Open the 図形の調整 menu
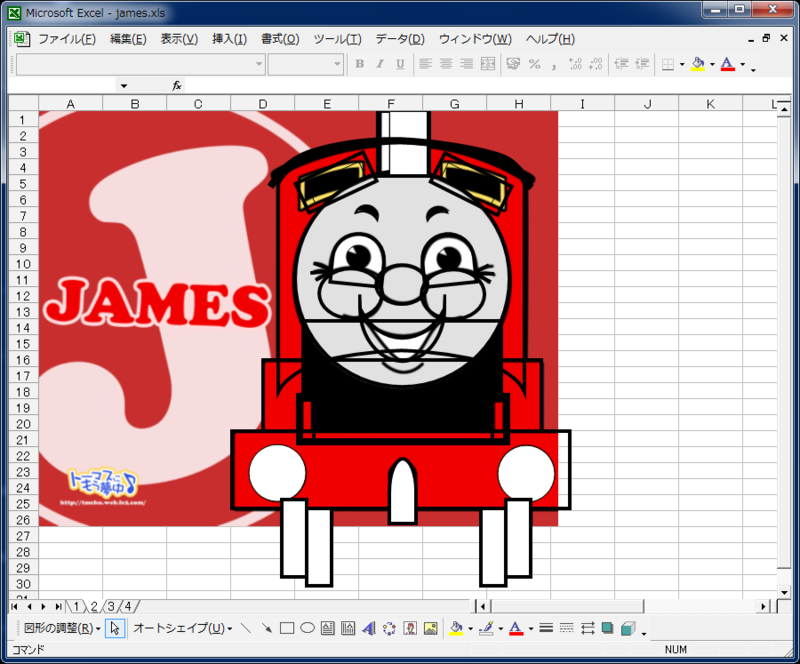Screen dimensions: 800x664 click(62, 628)
